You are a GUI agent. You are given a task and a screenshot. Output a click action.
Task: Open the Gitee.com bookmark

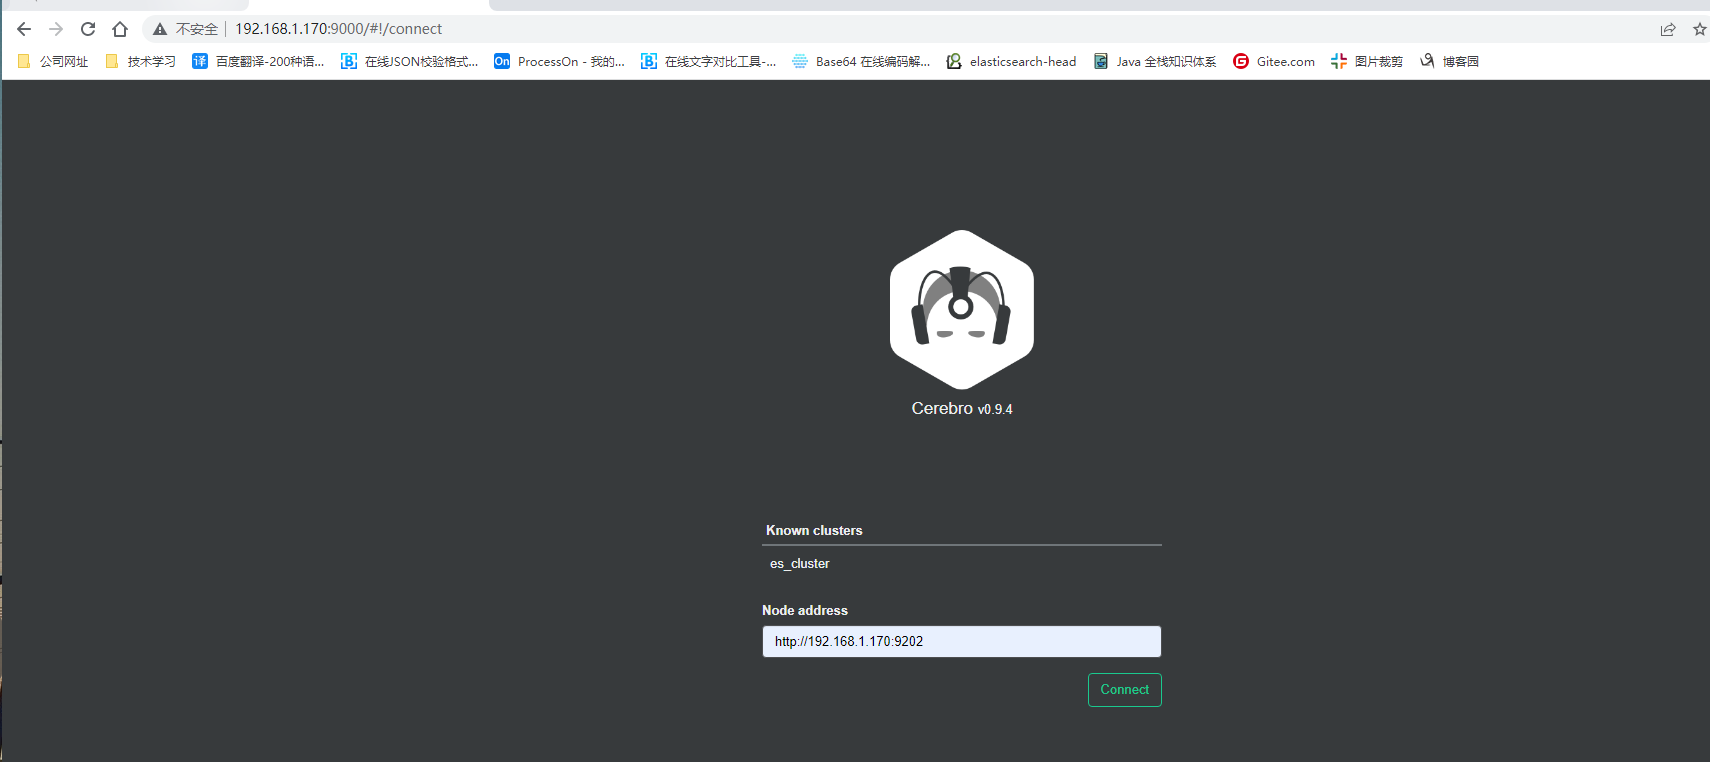click(1274, 61)
